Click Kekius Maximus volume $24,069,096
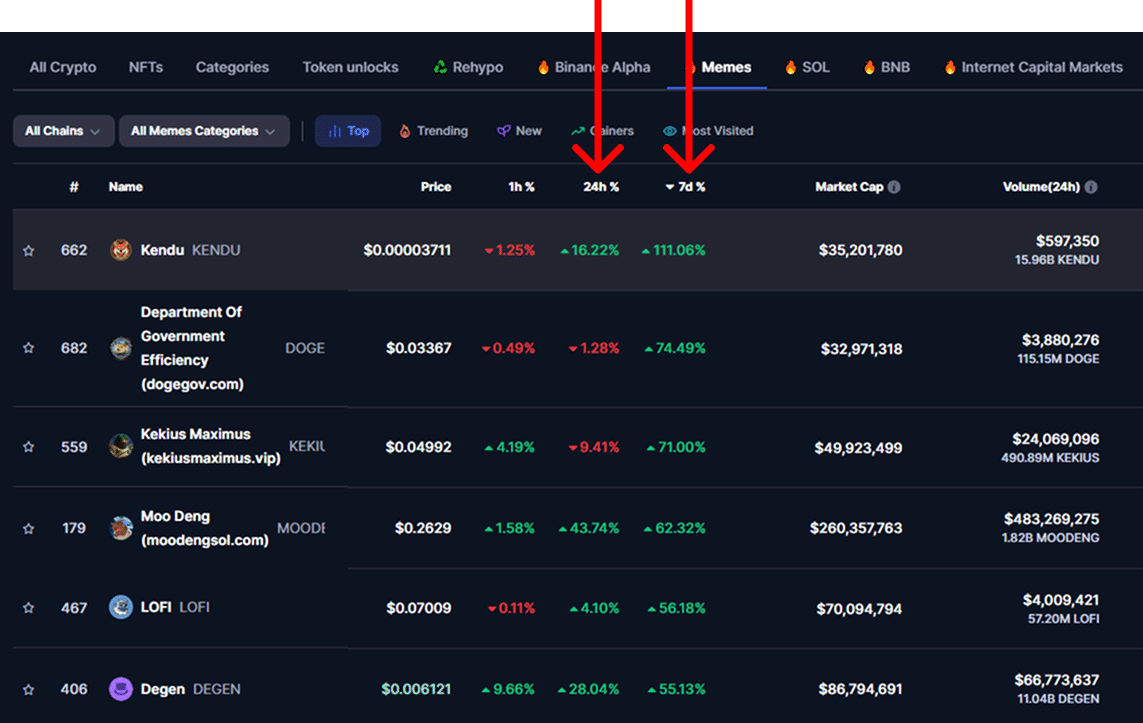The height and width of the screenshot is (723, 1143). 1056,439
